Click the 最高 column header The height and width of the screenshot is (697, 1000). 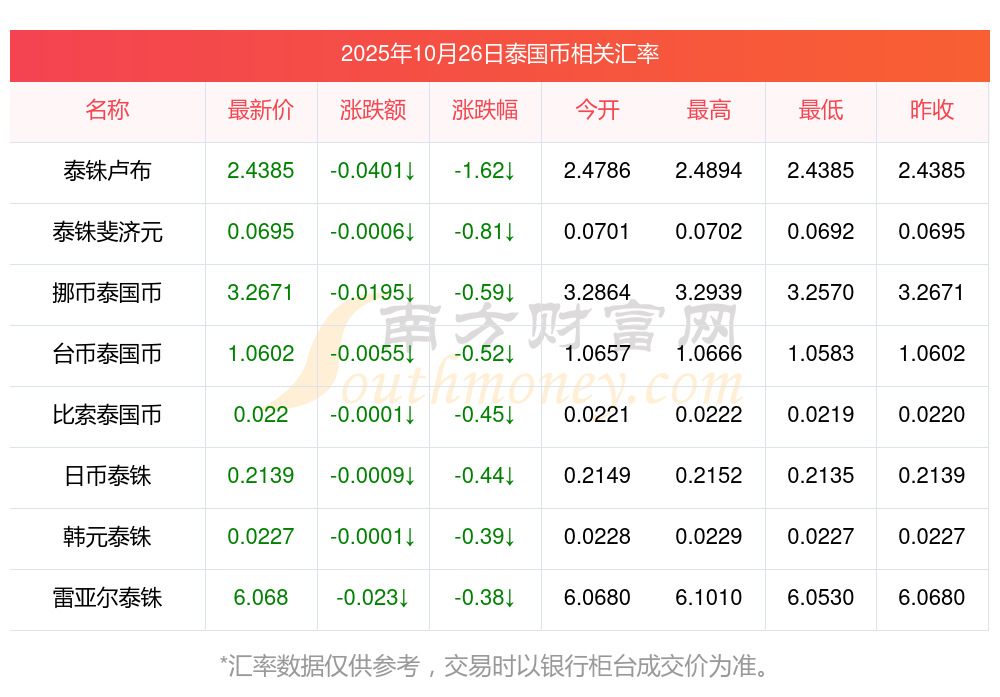tap(709, 111)
